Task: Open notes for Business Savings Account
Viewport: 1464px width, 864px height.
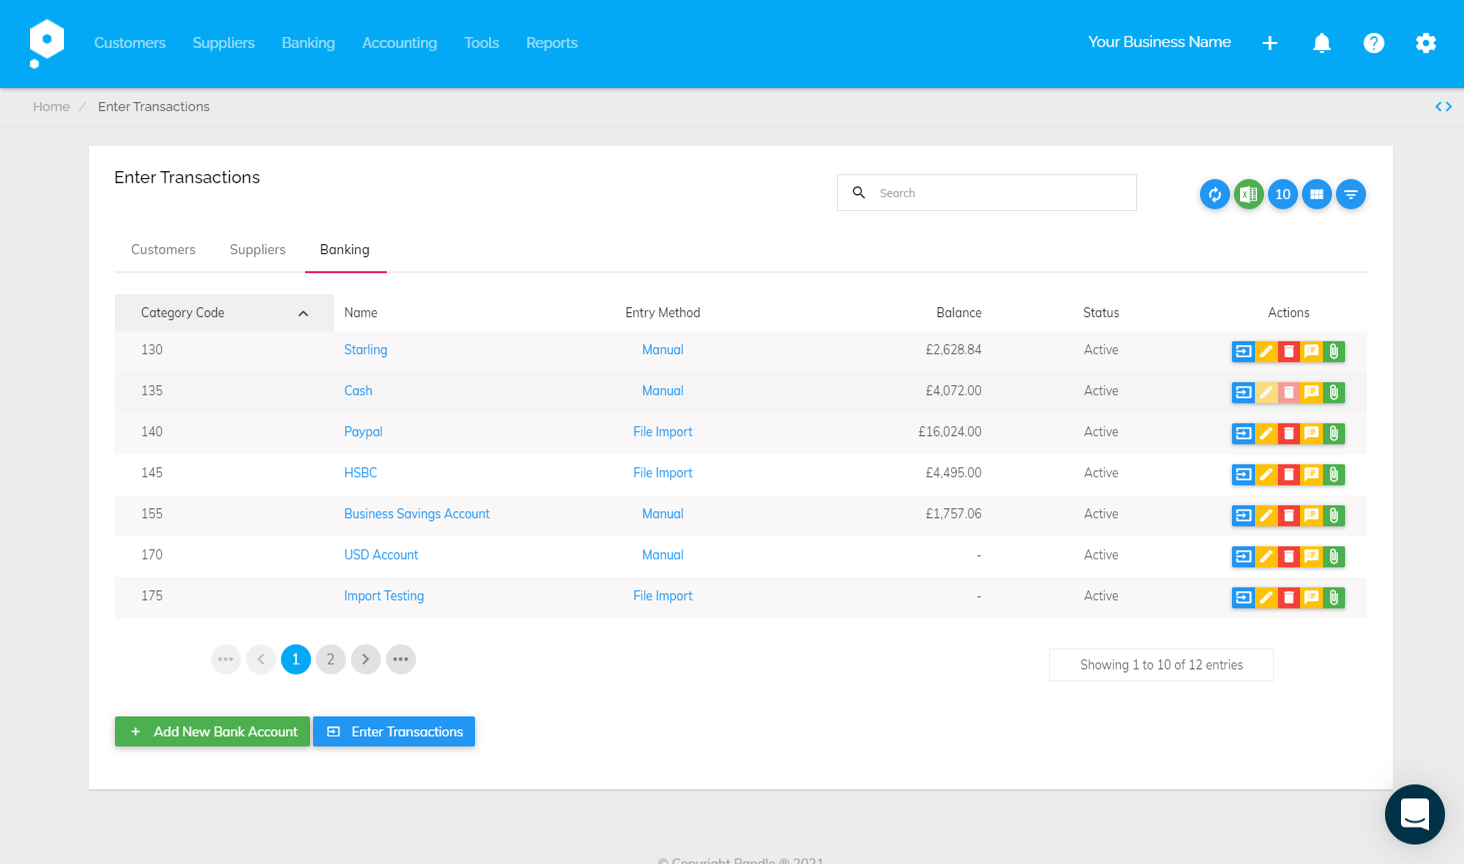Action: point(1311,515)
